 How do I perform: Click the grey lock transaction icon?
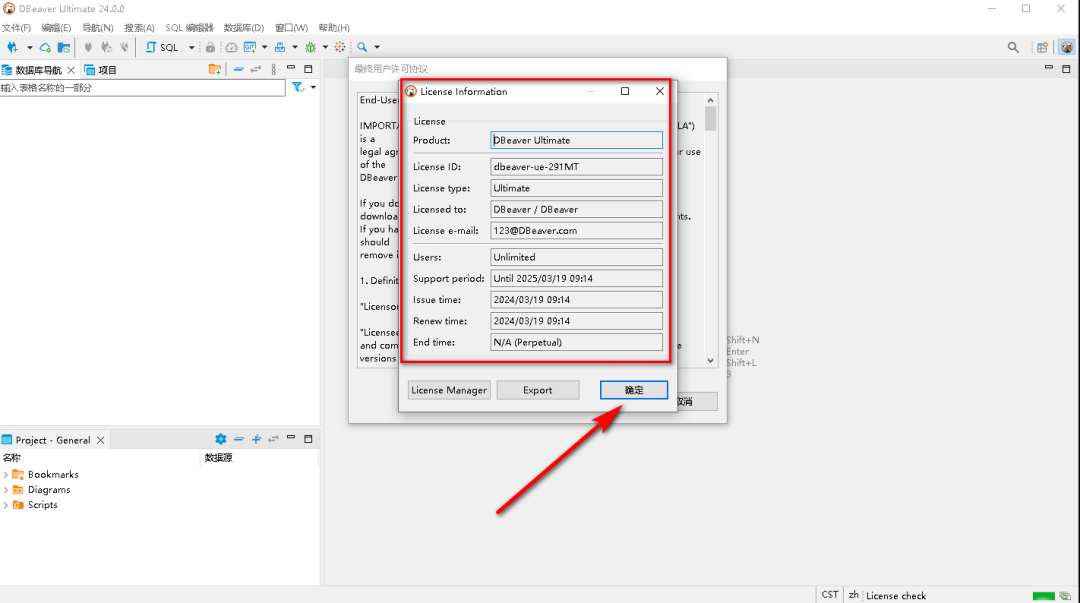click(210, 48)
